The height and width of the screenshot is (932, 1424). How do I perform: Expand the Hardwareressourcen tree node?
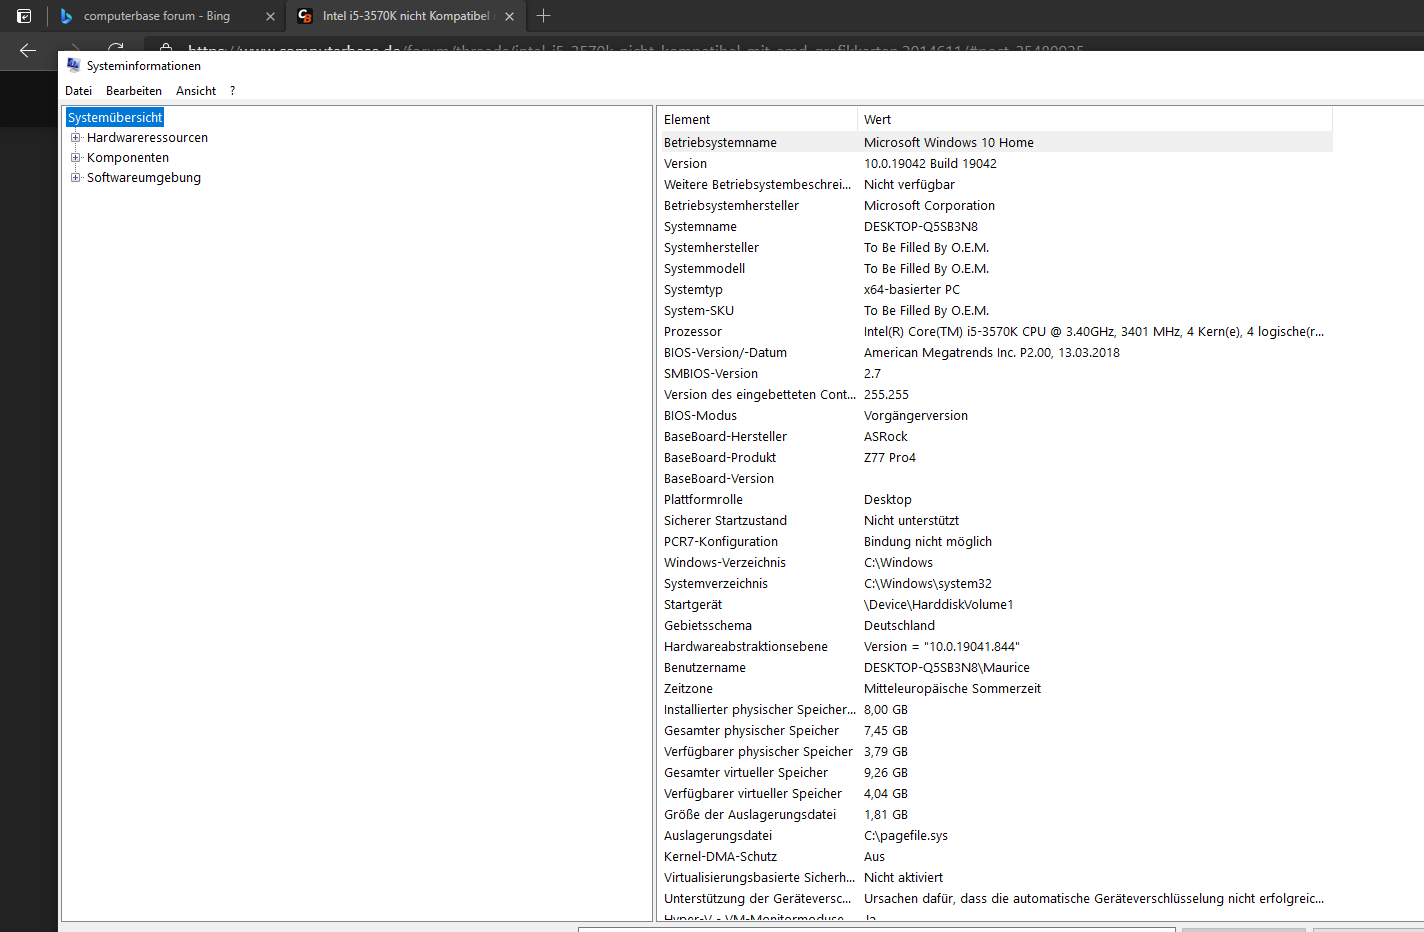pos(75,138)
